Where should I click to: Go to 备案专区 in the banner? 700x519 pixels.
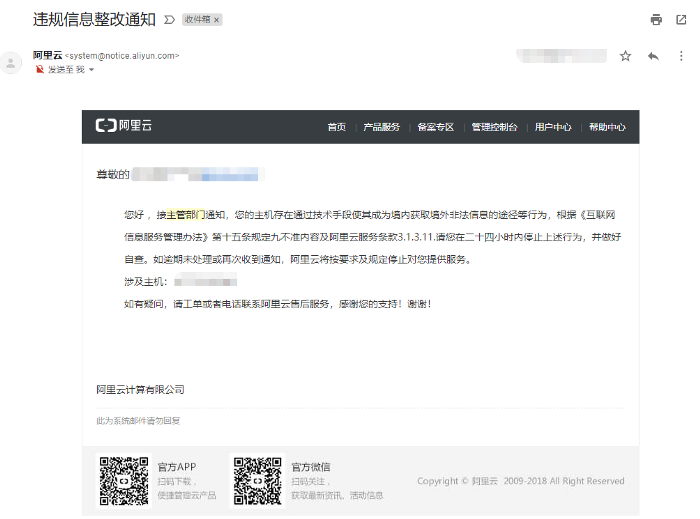tap(435, 127)
